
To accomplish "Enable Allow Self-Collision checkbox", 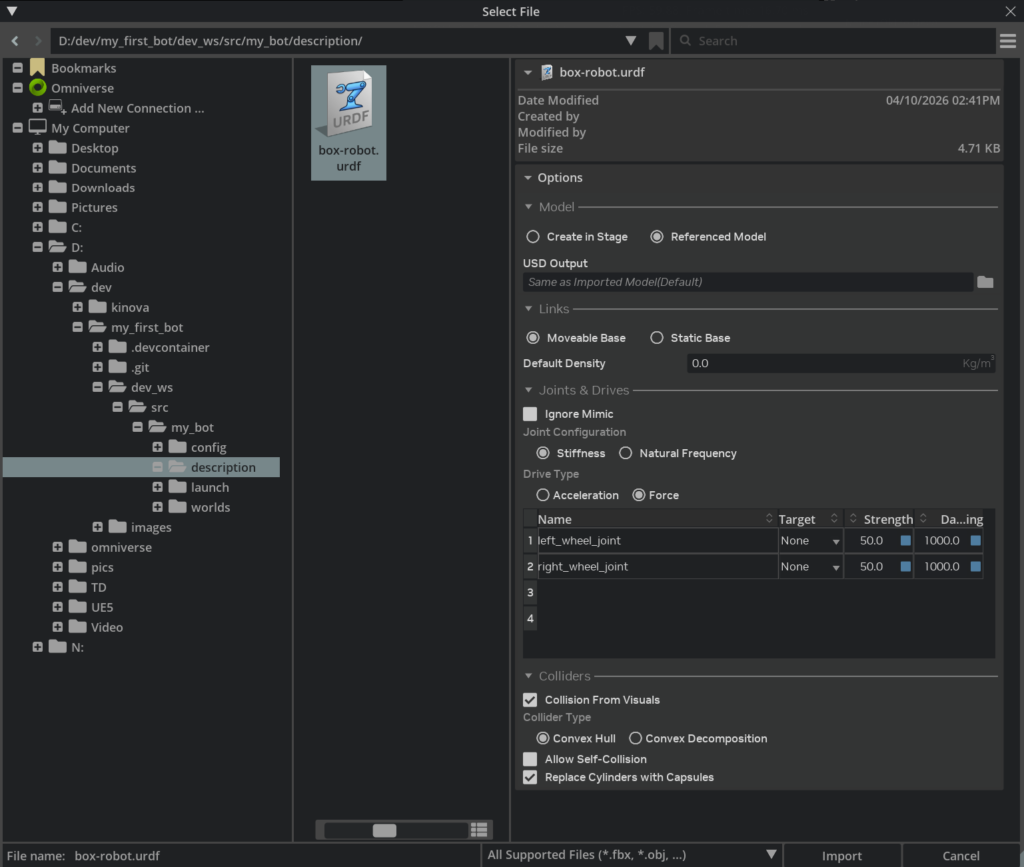I will (530, 759).
